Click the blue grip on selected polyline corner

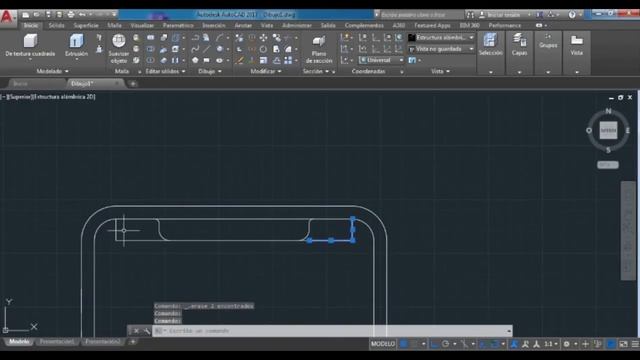point(353,240)
